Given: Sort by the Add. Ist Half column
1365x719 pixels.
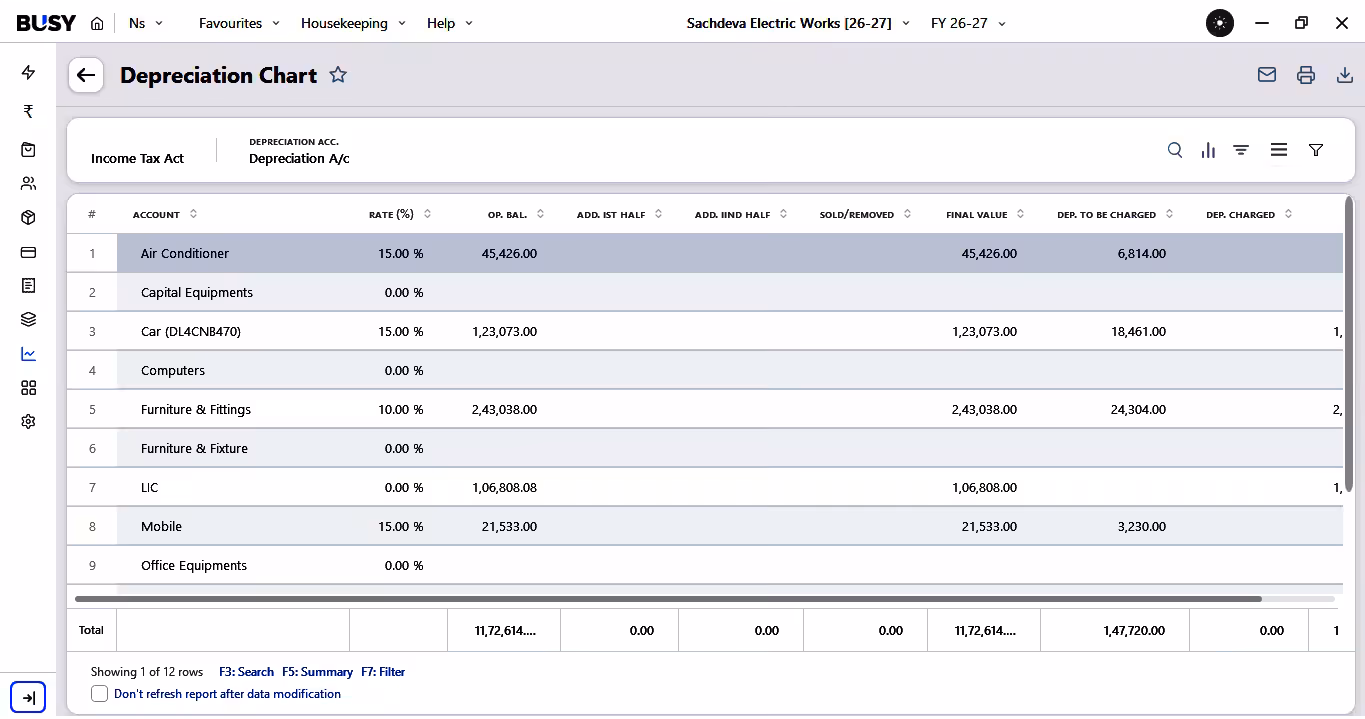Looking at the screenshot, I should pyautogui.click(x=620, y=214).
